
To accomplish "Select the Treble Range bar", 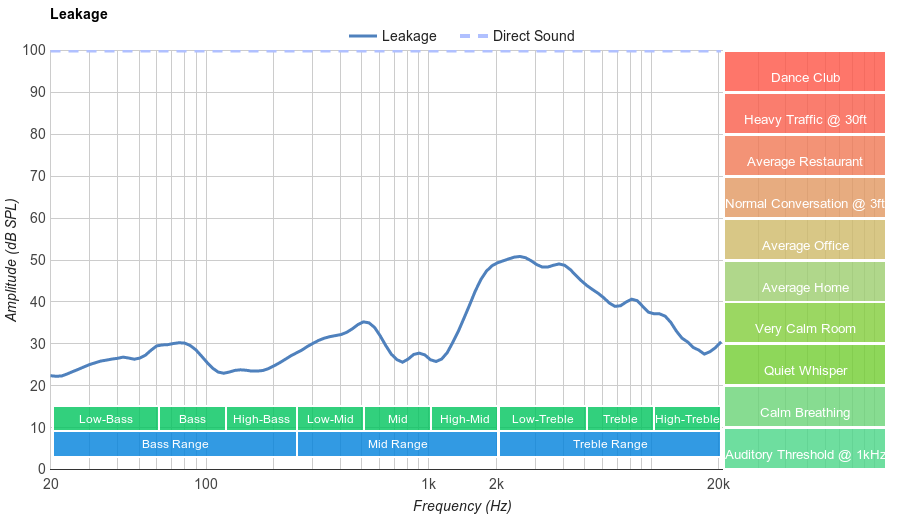I will coord(609,444).
